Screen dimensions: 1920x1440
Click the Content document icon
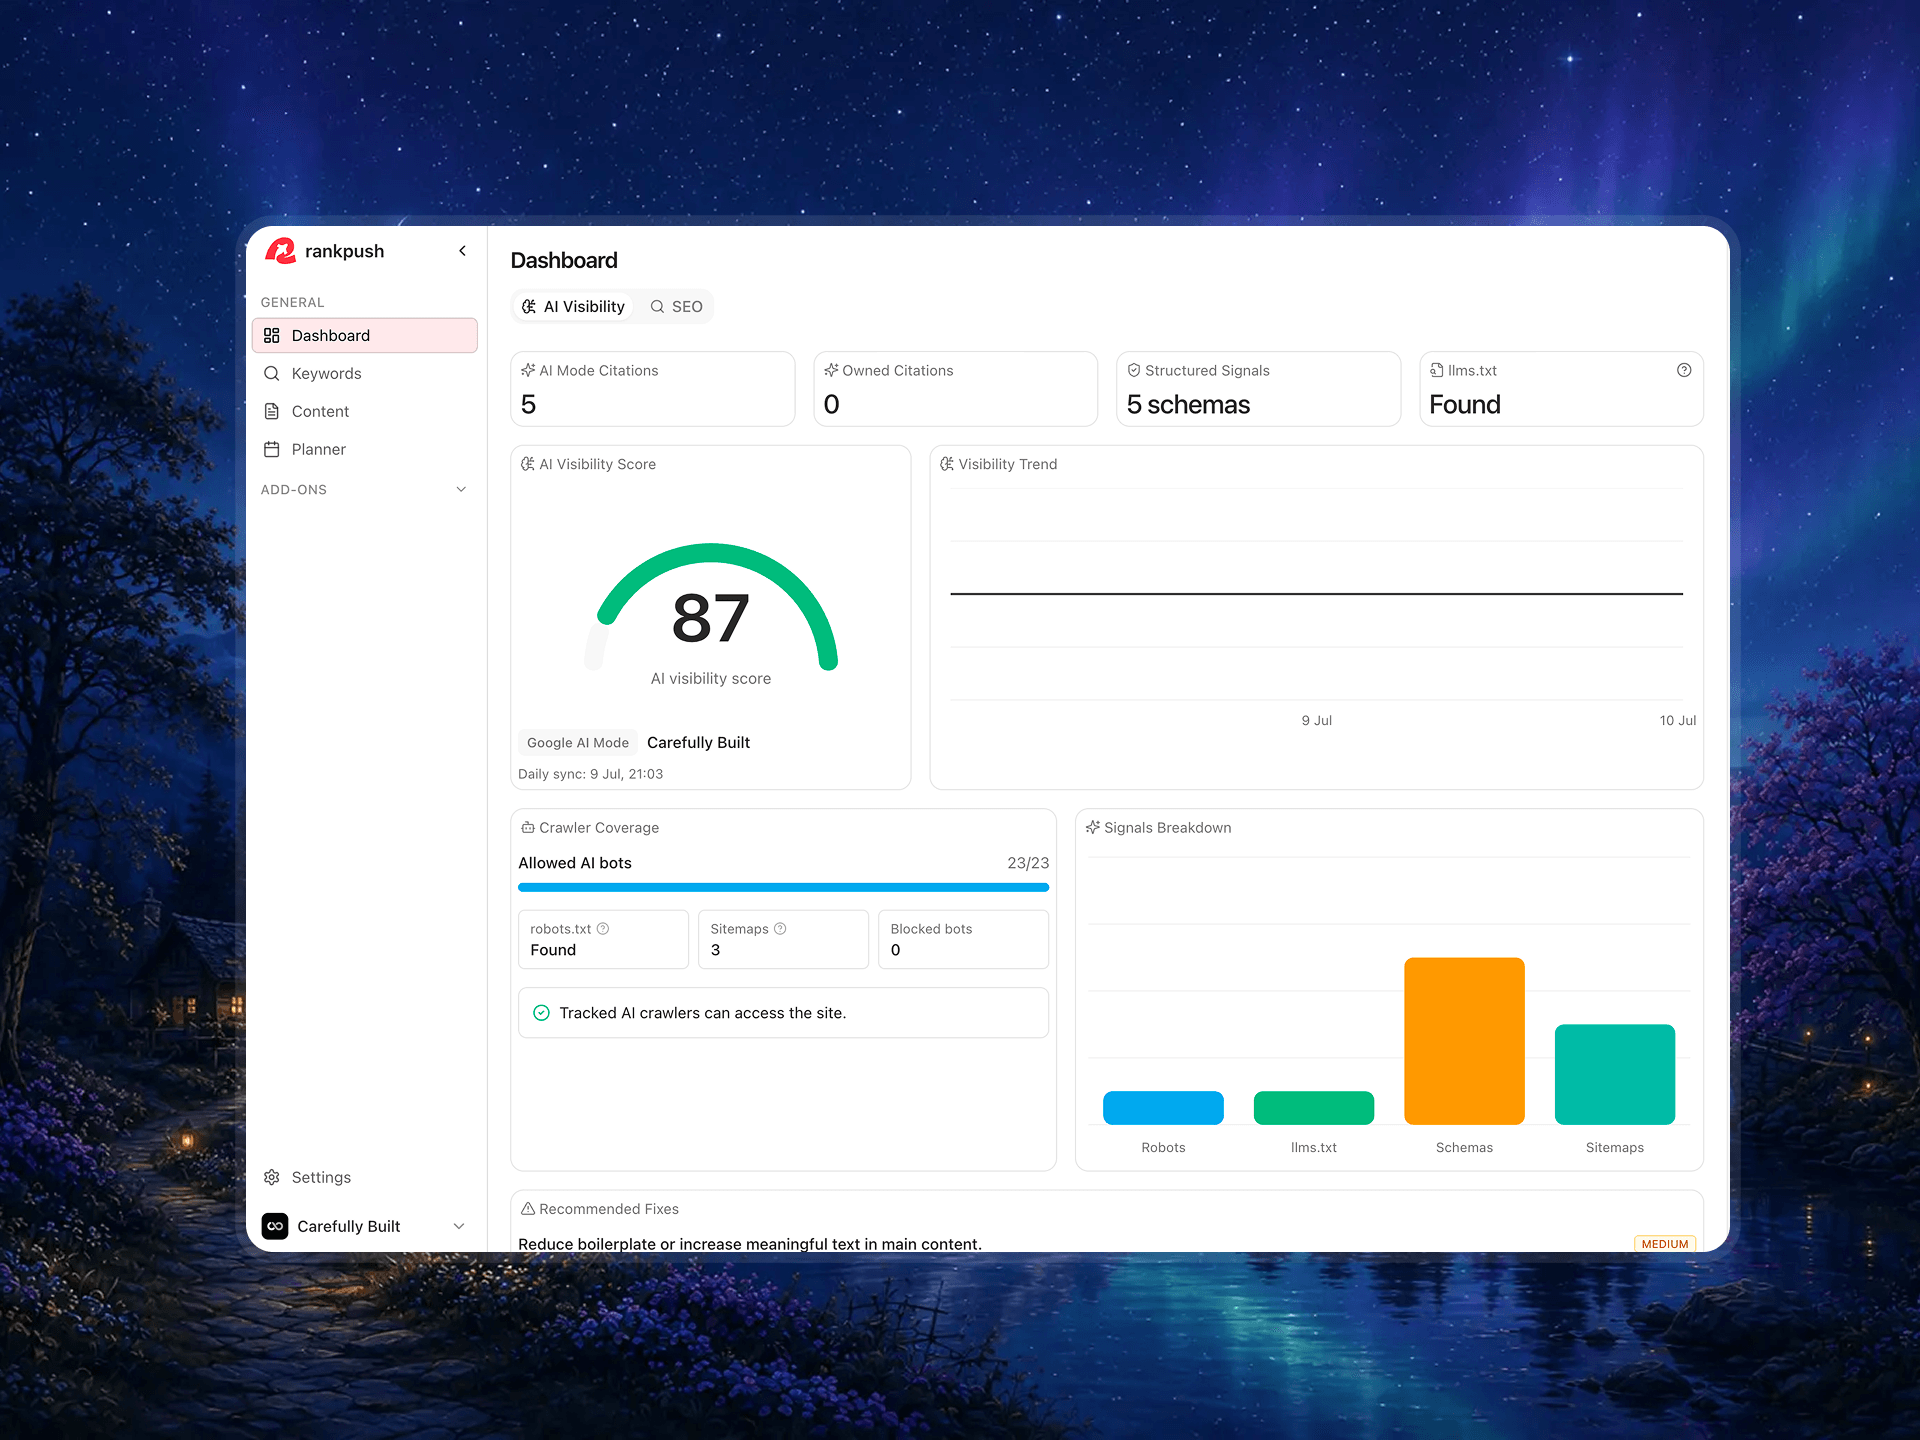pos(271,411)
